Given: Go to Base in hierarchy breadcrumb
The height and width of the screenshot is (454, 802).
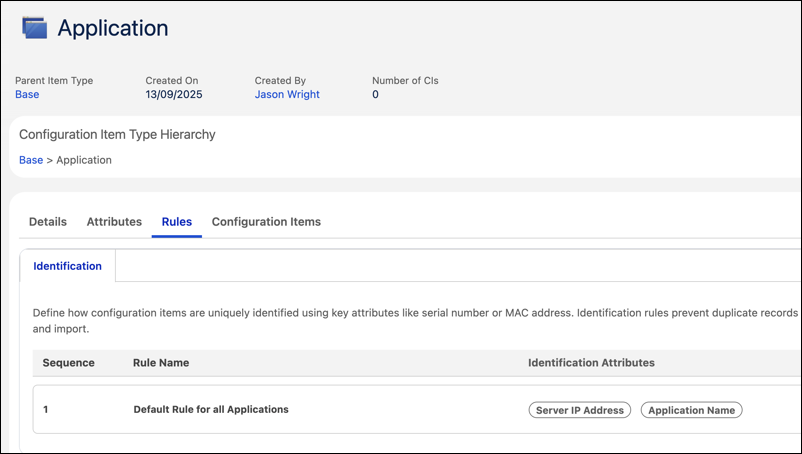Looking at the screenshot, I should point(31,160).
